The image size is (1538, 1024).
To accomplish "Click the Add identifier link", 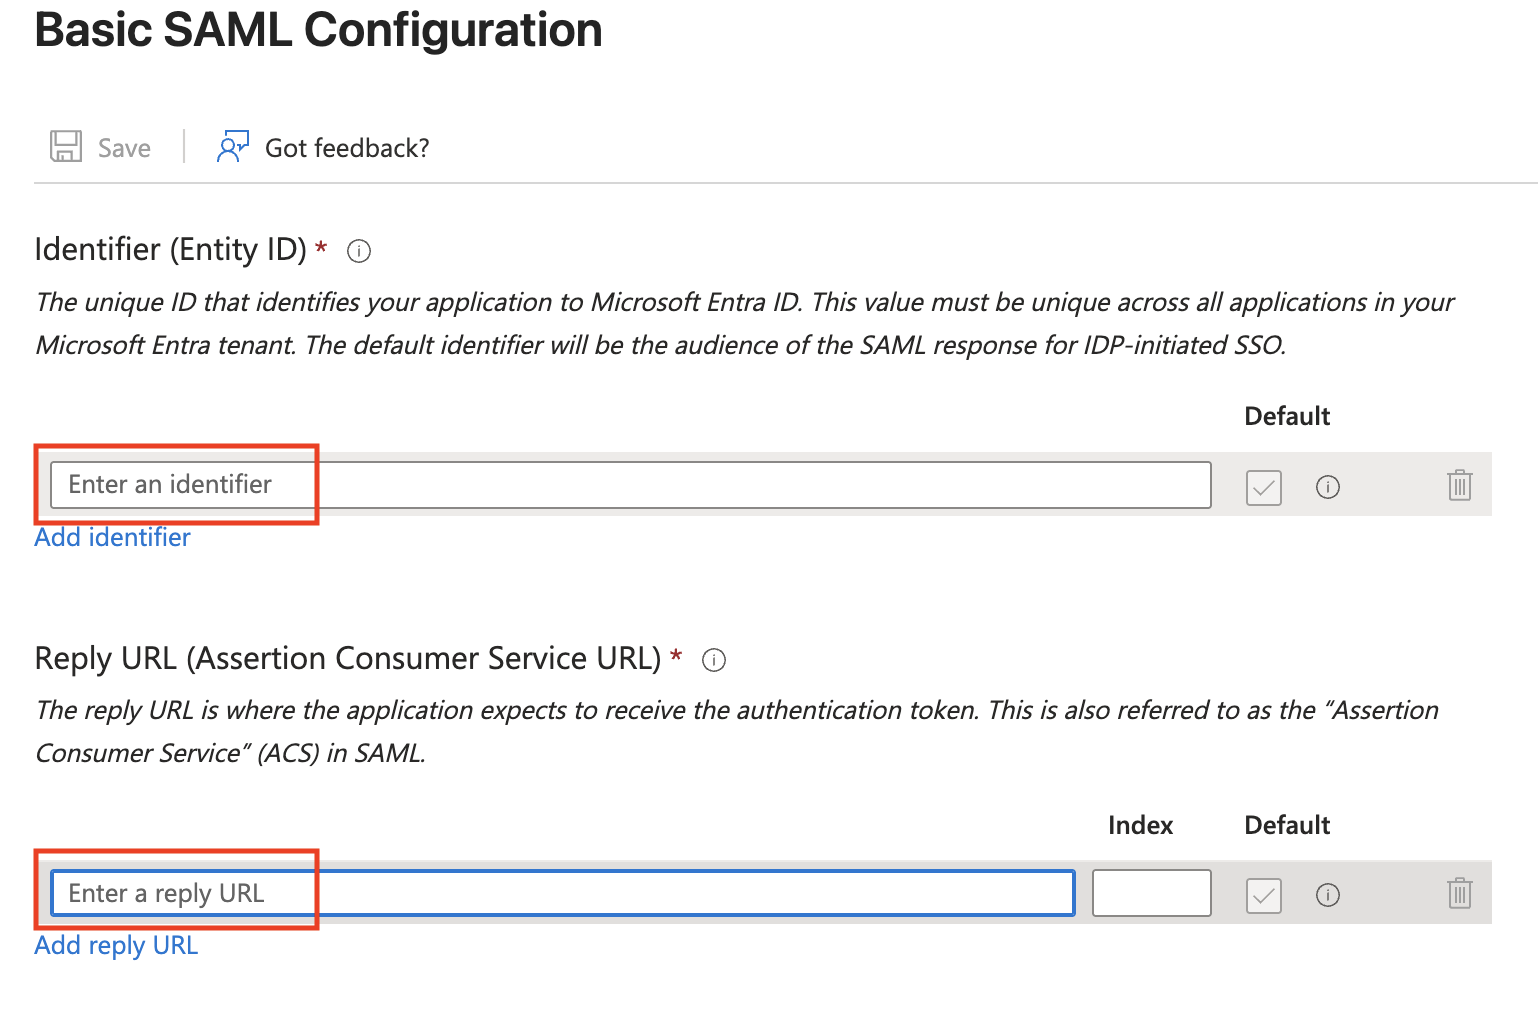I will pyautogui.click(x=112, y=538).
